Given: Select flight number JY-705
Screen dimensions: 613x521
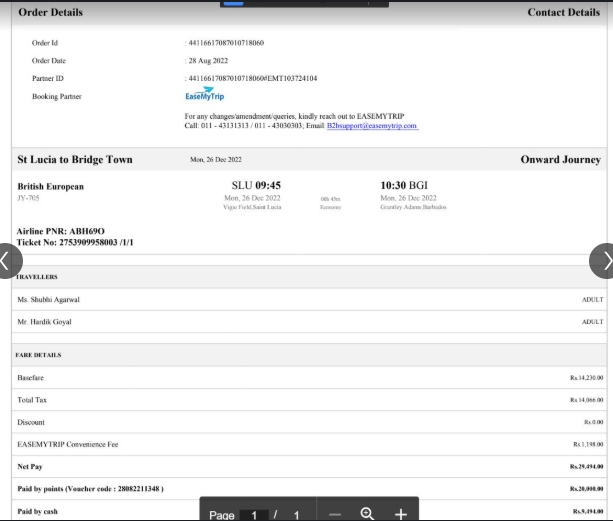Looking at the screenshot, I should point(28,198).
